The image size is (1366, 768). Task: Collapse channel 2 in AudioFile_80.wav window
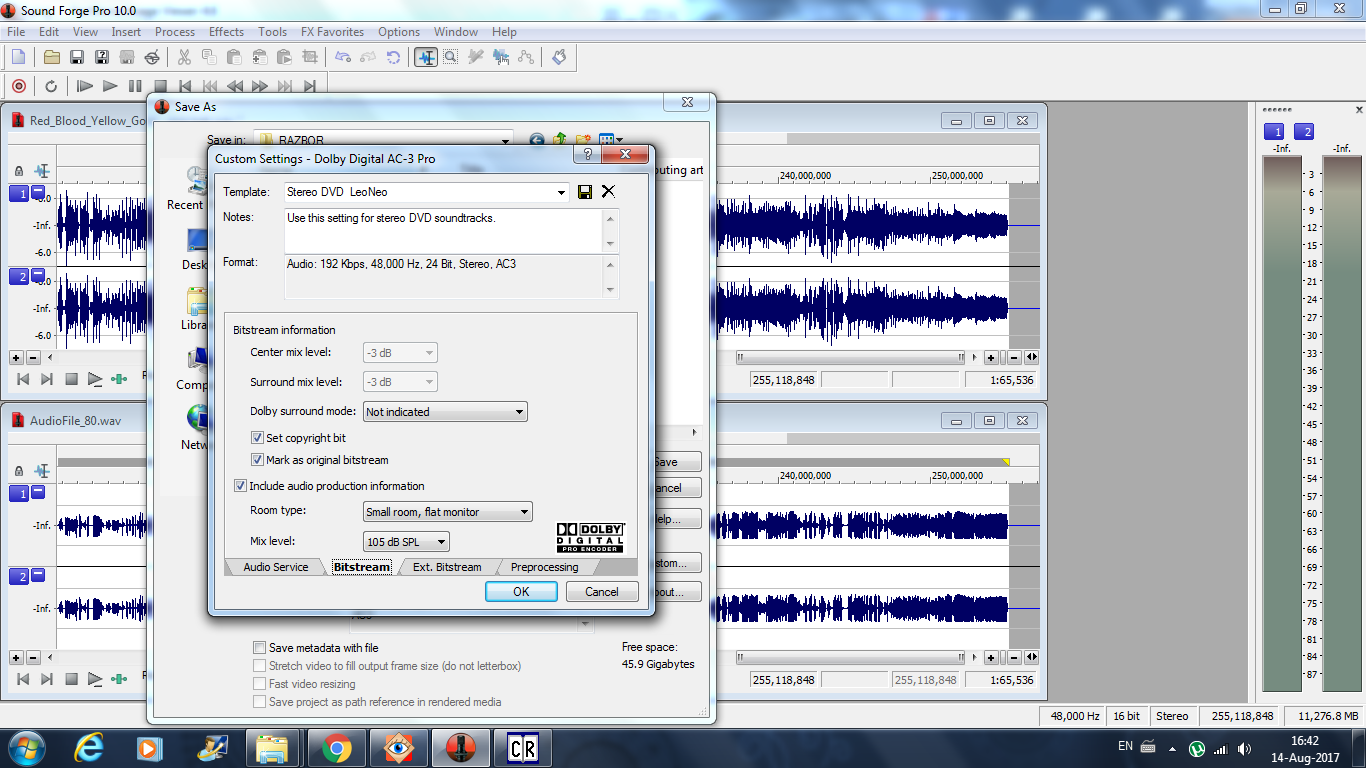(x=38, y=575)
